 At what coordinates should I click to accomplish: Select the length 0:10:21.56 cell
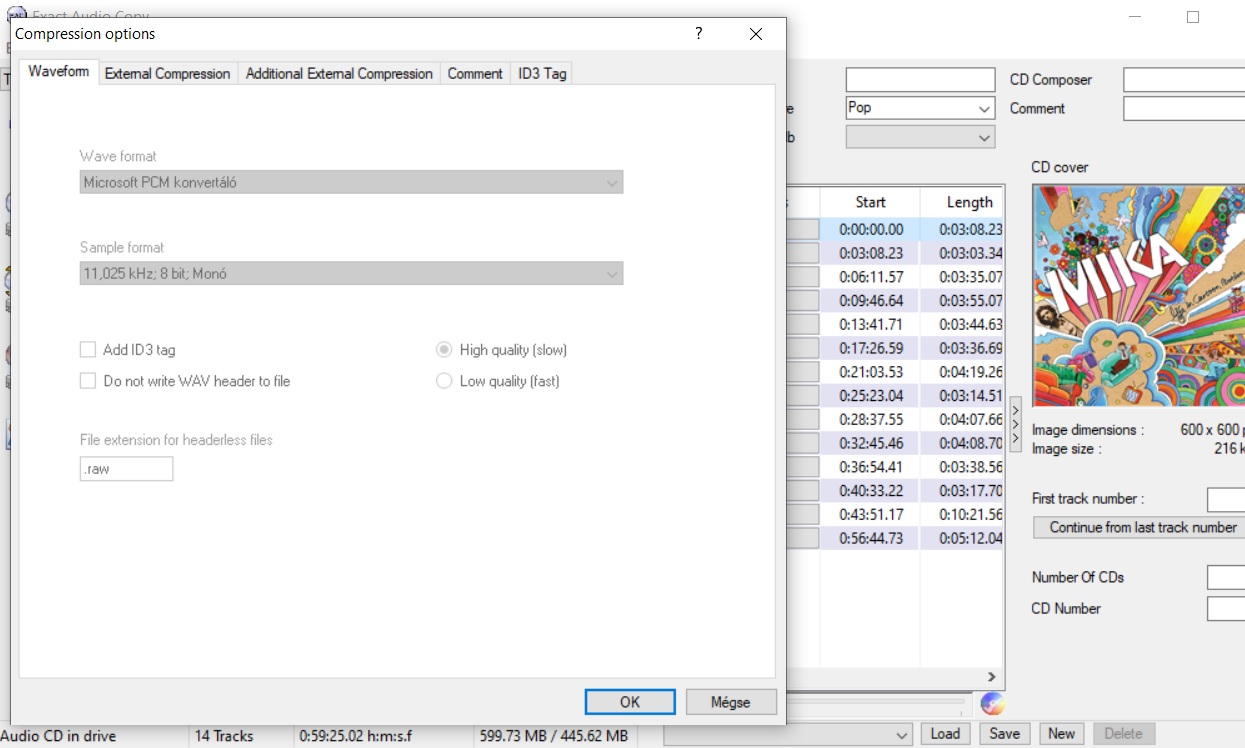coord(962,514)
